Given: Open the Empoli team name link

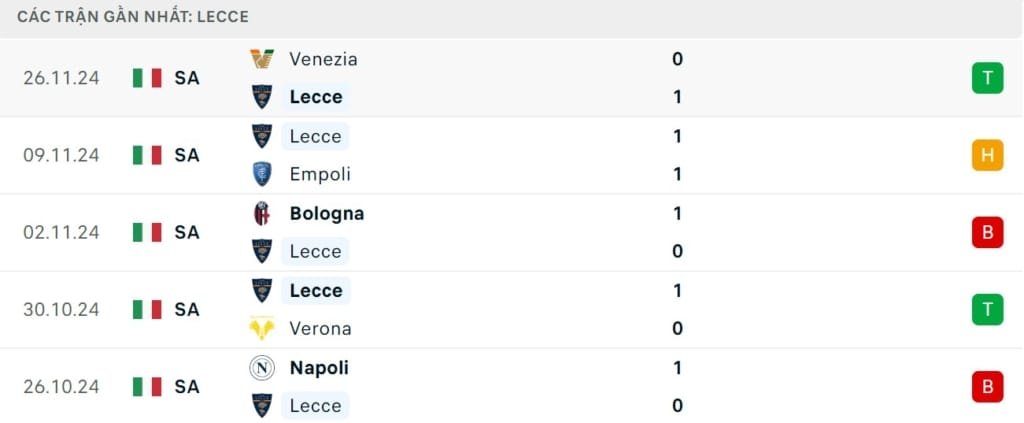Looking at the screenshot, I should pyautogui.click(x=320, y=174).
